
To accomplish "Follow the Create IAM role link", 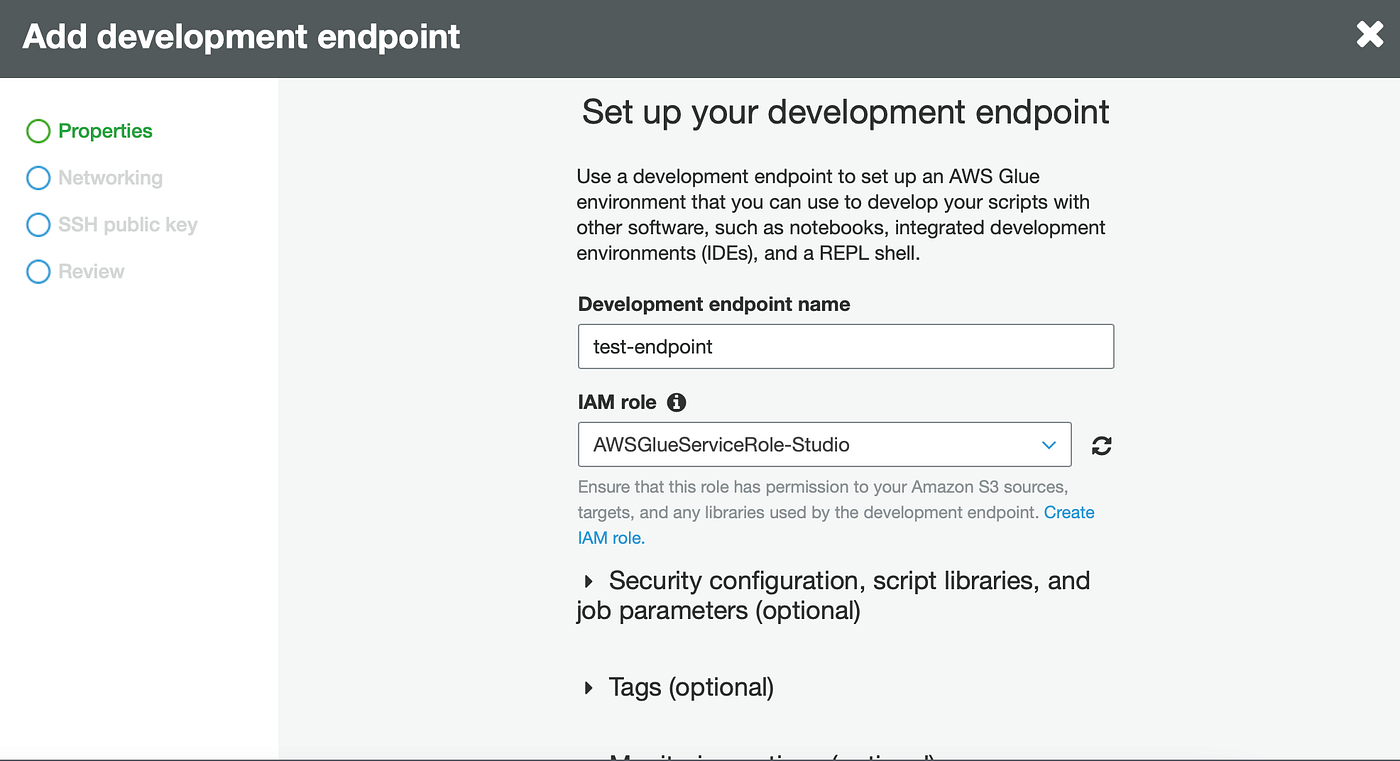I will [x=1069, y=513].
